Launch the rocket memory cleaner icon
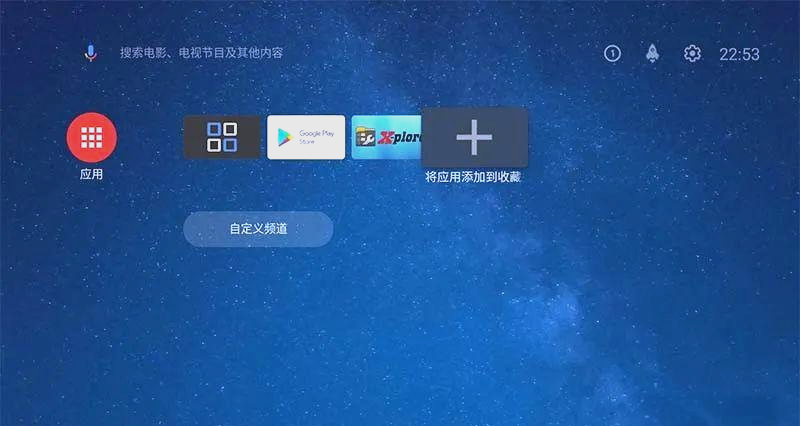The width and height of the screenshot is (800, 426). [x=652, y=54]
